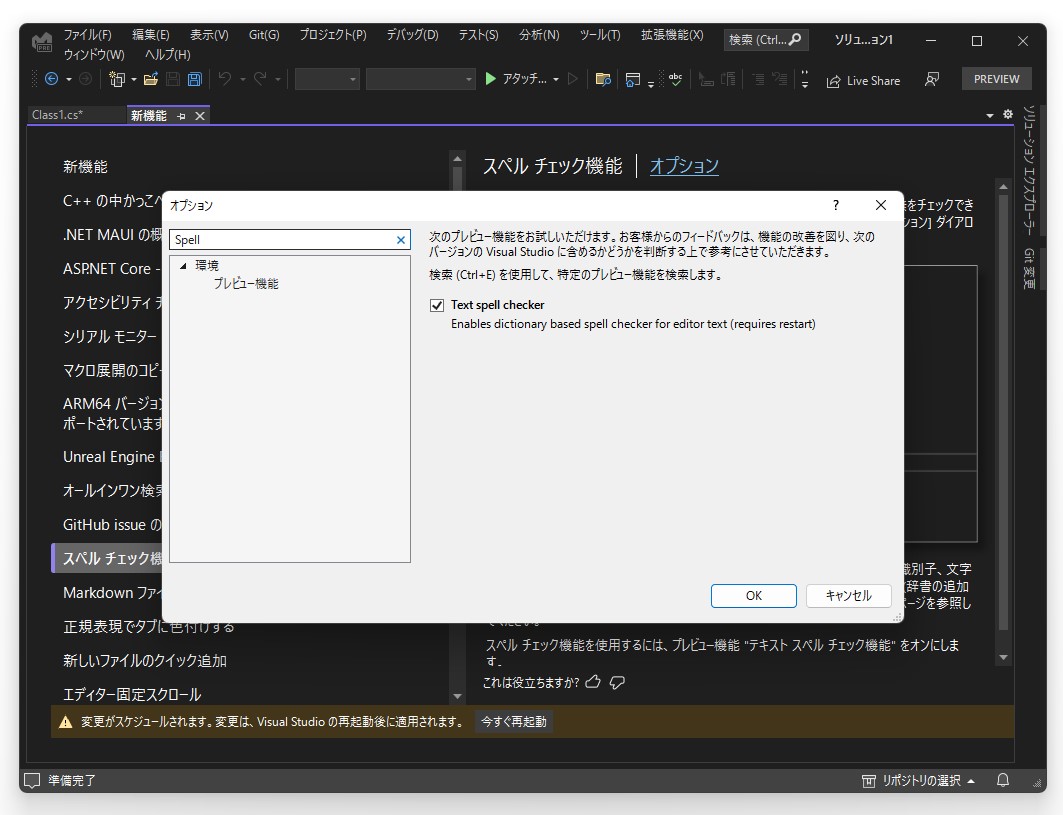Click the Send Feedback person icon
The height and width of the screenshot is (815, 1063).
[x=932, y=81]
